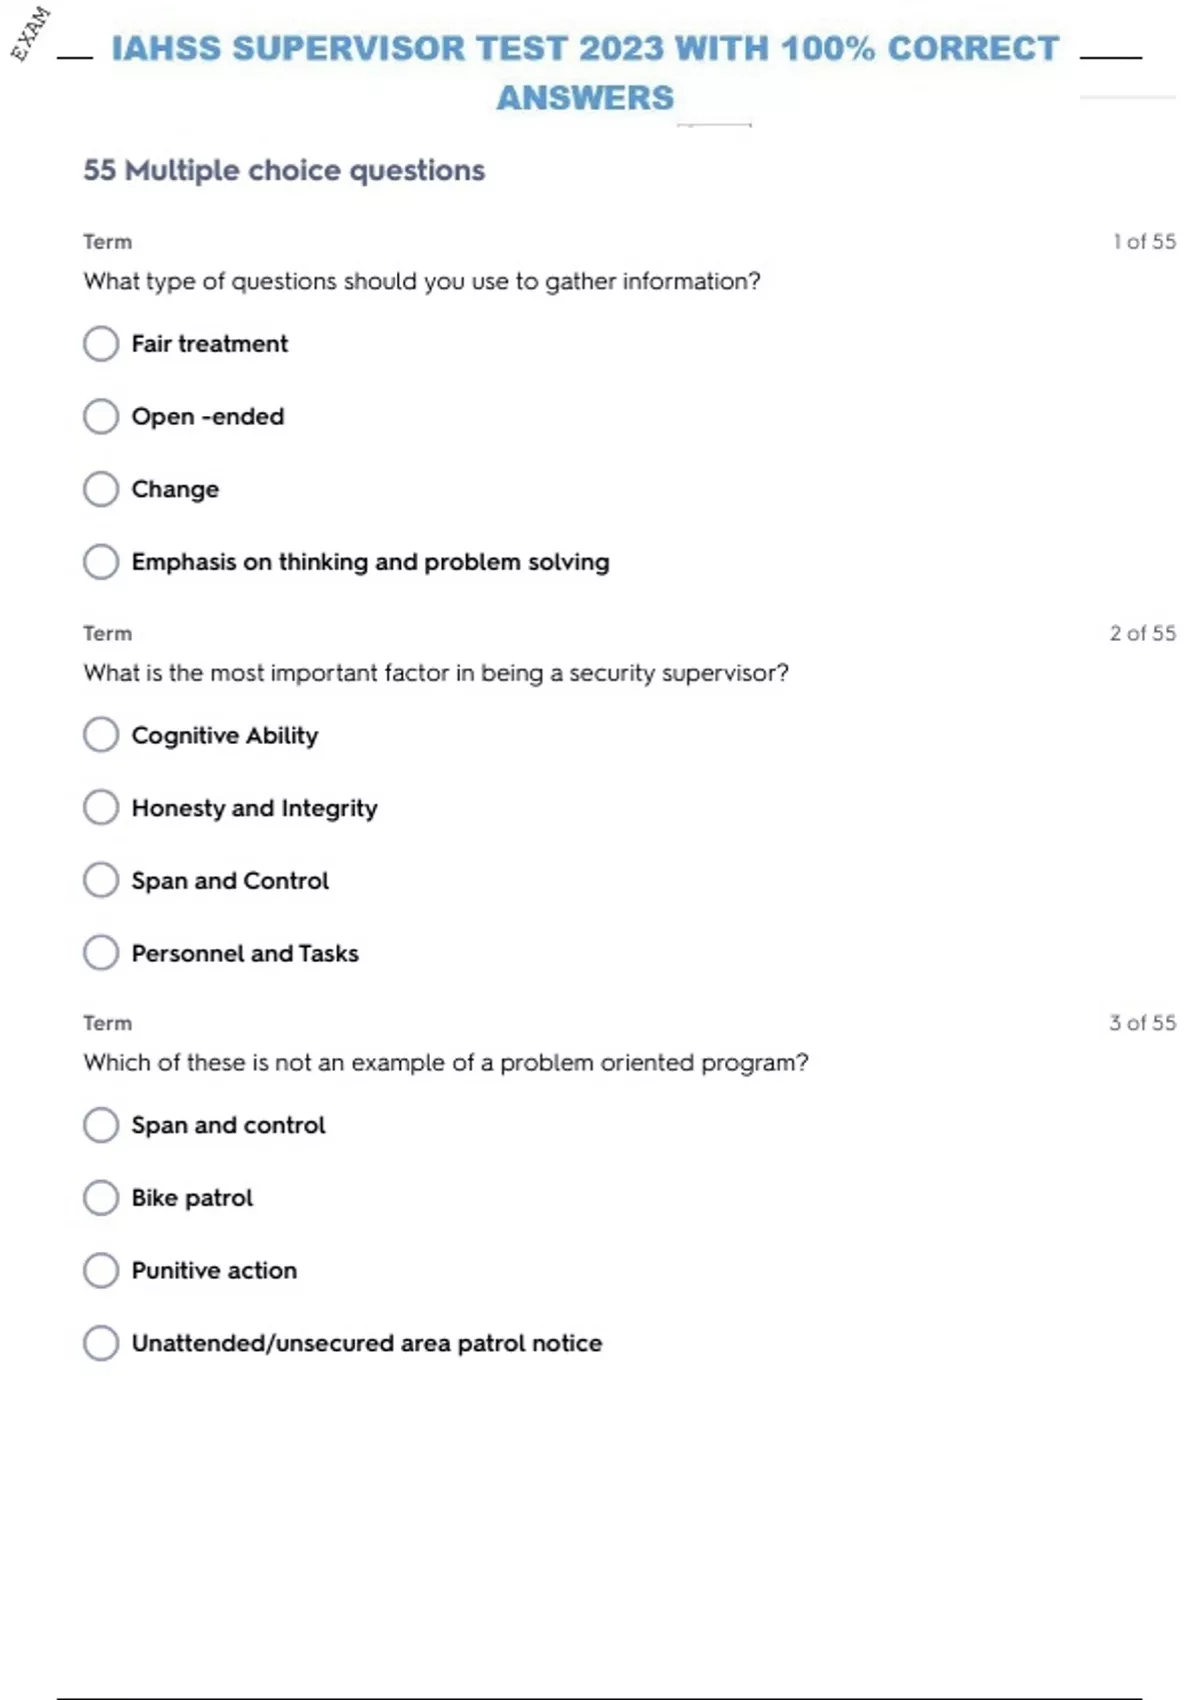
Task: Pick the 'Personnel and Tasks' radio button
Action: pyautogui.click(x=101, y=953)
